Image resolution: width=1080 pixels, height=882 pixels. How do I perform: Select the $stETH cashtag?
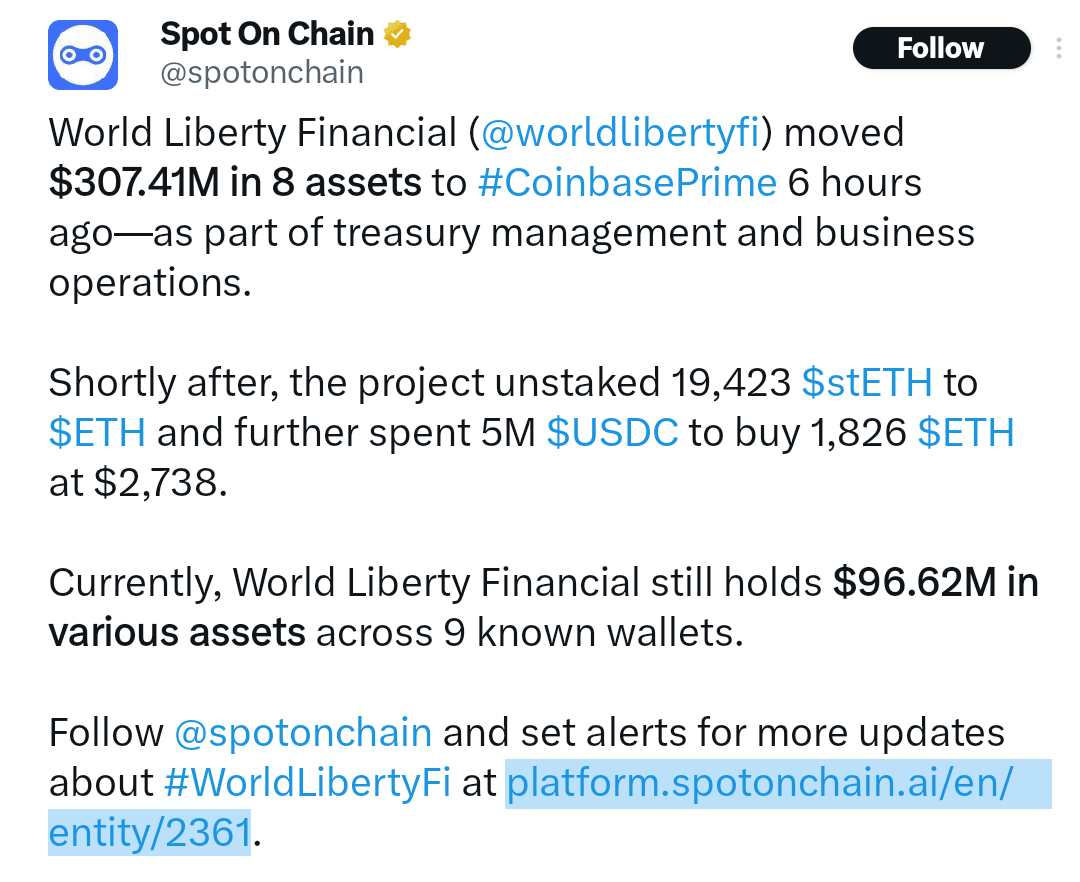point(866,382)
